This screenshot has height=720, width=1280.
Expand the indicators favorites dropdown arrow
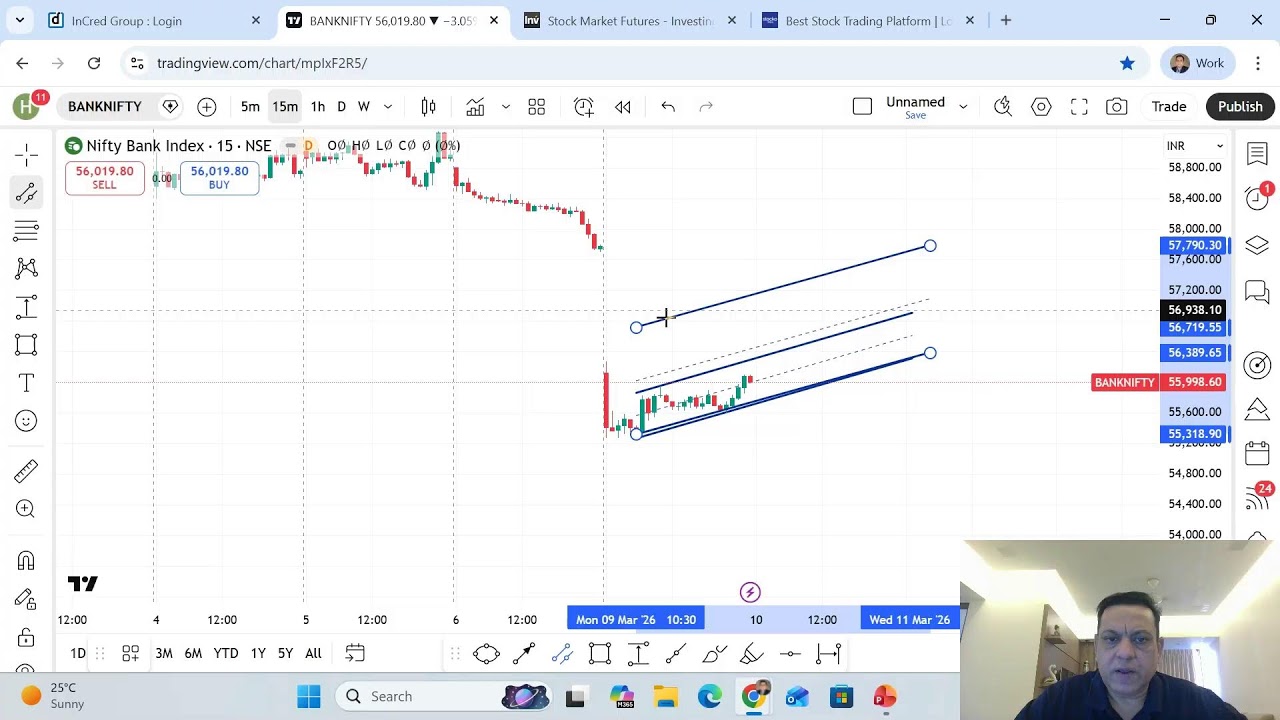[506, 107]
